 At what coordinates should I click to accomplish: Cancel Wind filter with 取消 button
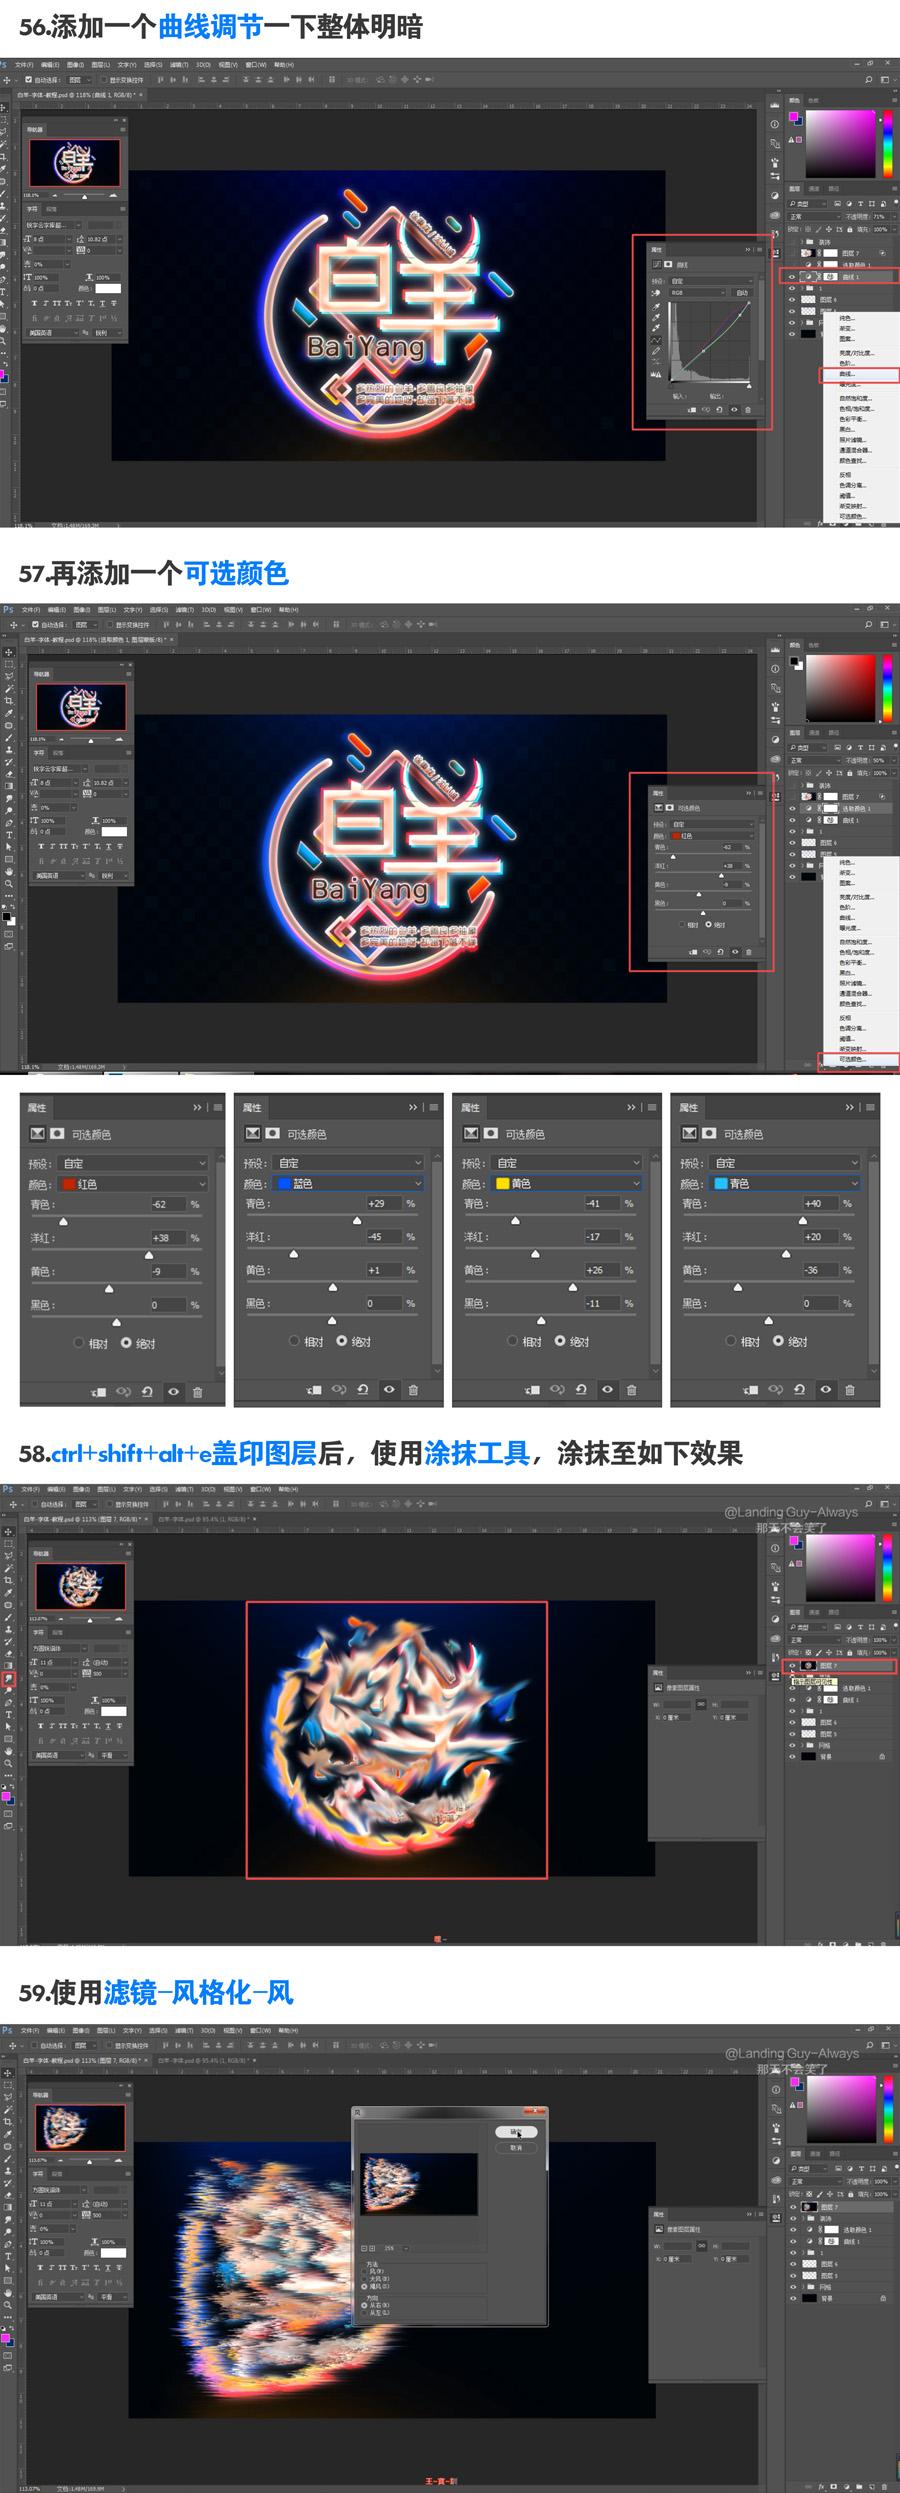(x=516, y=2148)
